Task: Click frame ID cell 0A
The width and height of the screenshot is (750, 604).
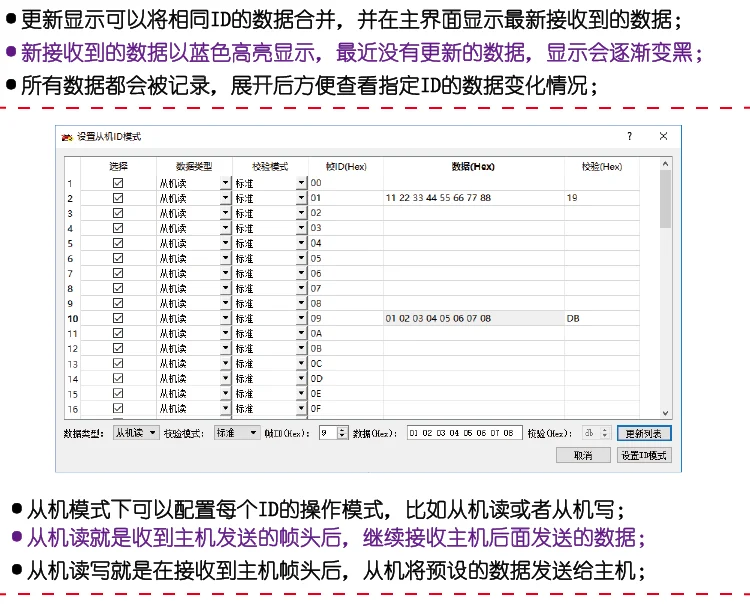Action: [x=345, y=333]
